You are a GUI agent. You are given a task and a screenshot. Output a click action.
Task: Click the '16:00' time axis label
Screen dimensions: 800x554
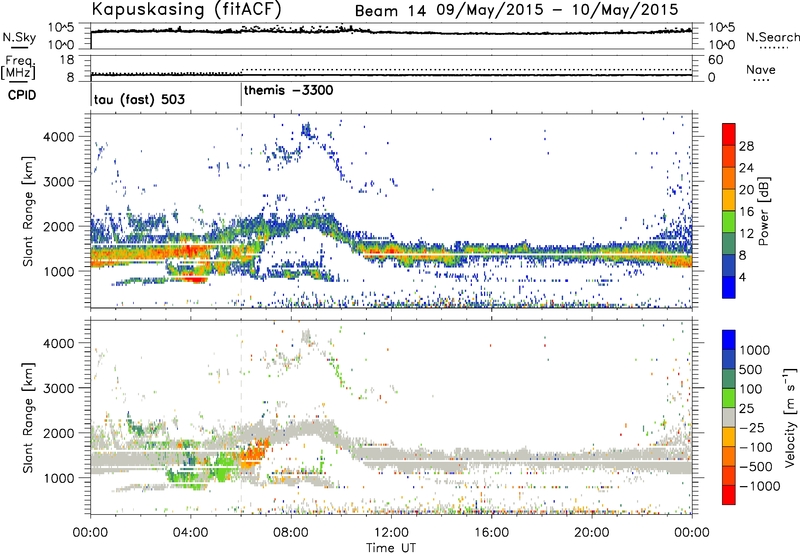click(x=491, y=533)
